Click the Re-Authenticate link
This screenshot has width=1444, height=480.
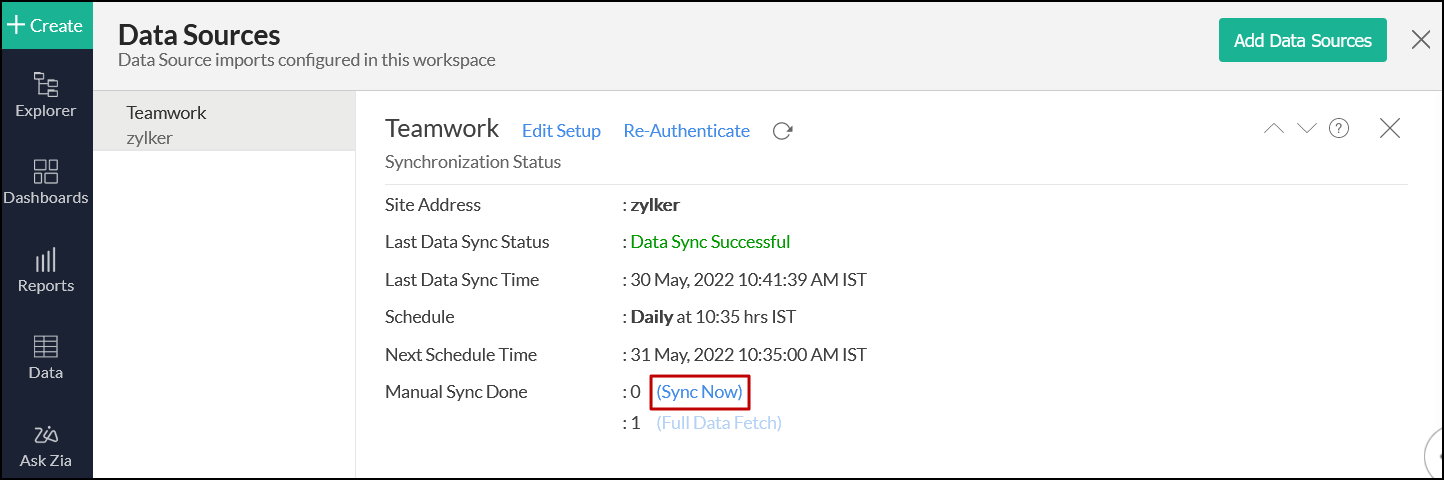[686, 131]
